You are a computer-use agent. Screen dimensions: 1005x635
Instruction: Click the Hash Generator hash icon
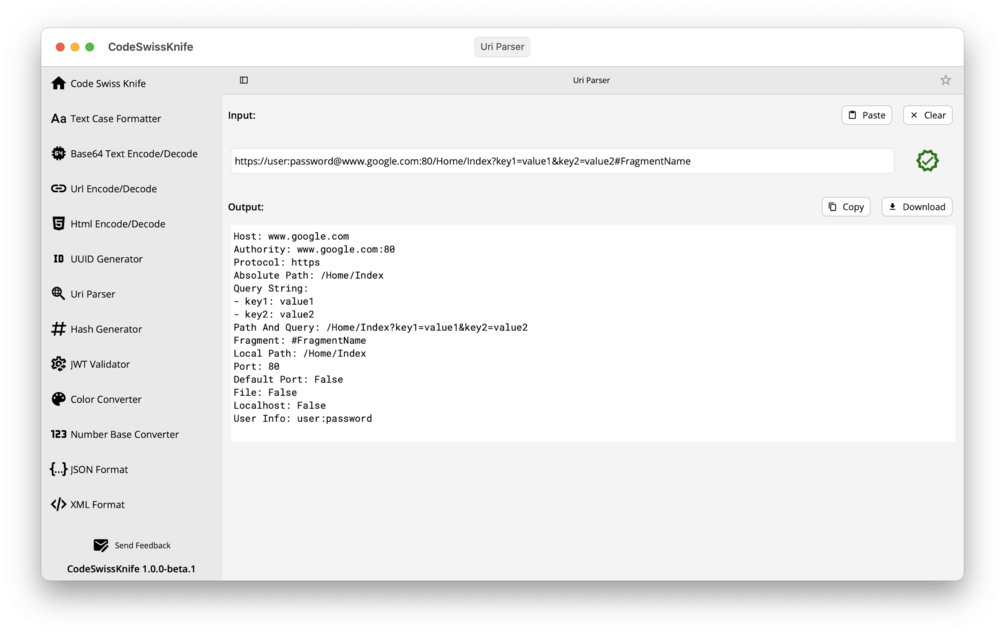(58, 329)
